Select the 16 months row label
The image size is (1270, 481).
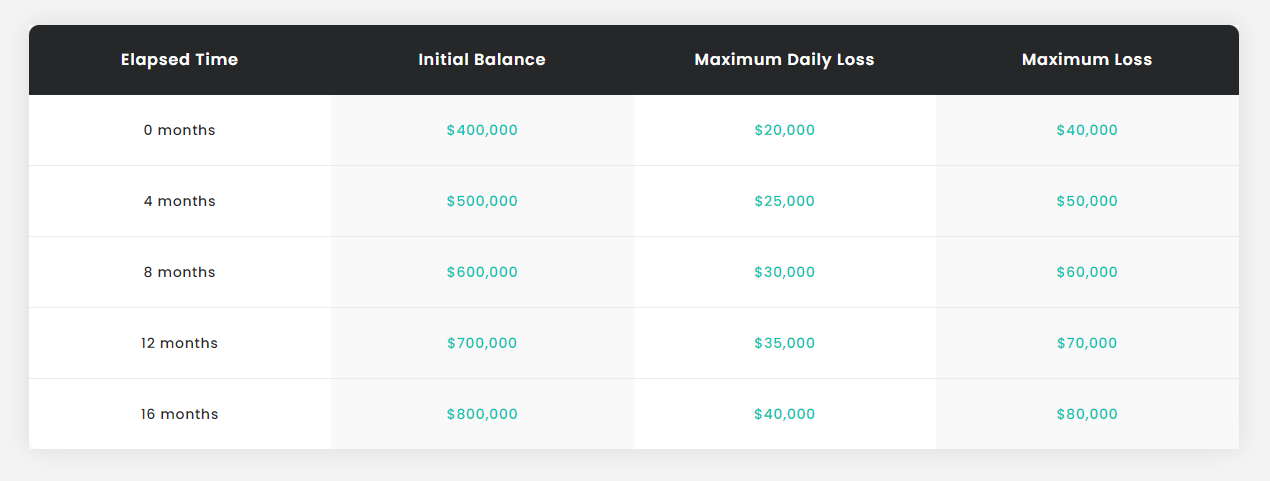coord(180,414)
